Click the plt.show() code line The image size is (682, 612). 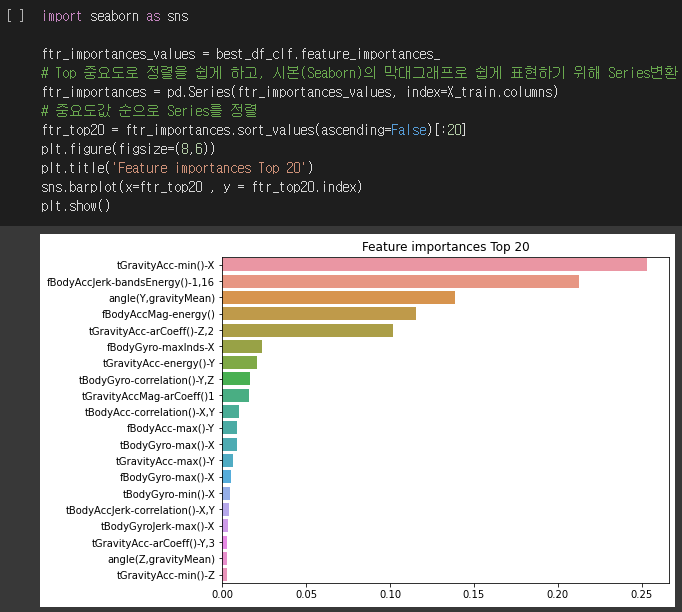click(x=76, y=206)
